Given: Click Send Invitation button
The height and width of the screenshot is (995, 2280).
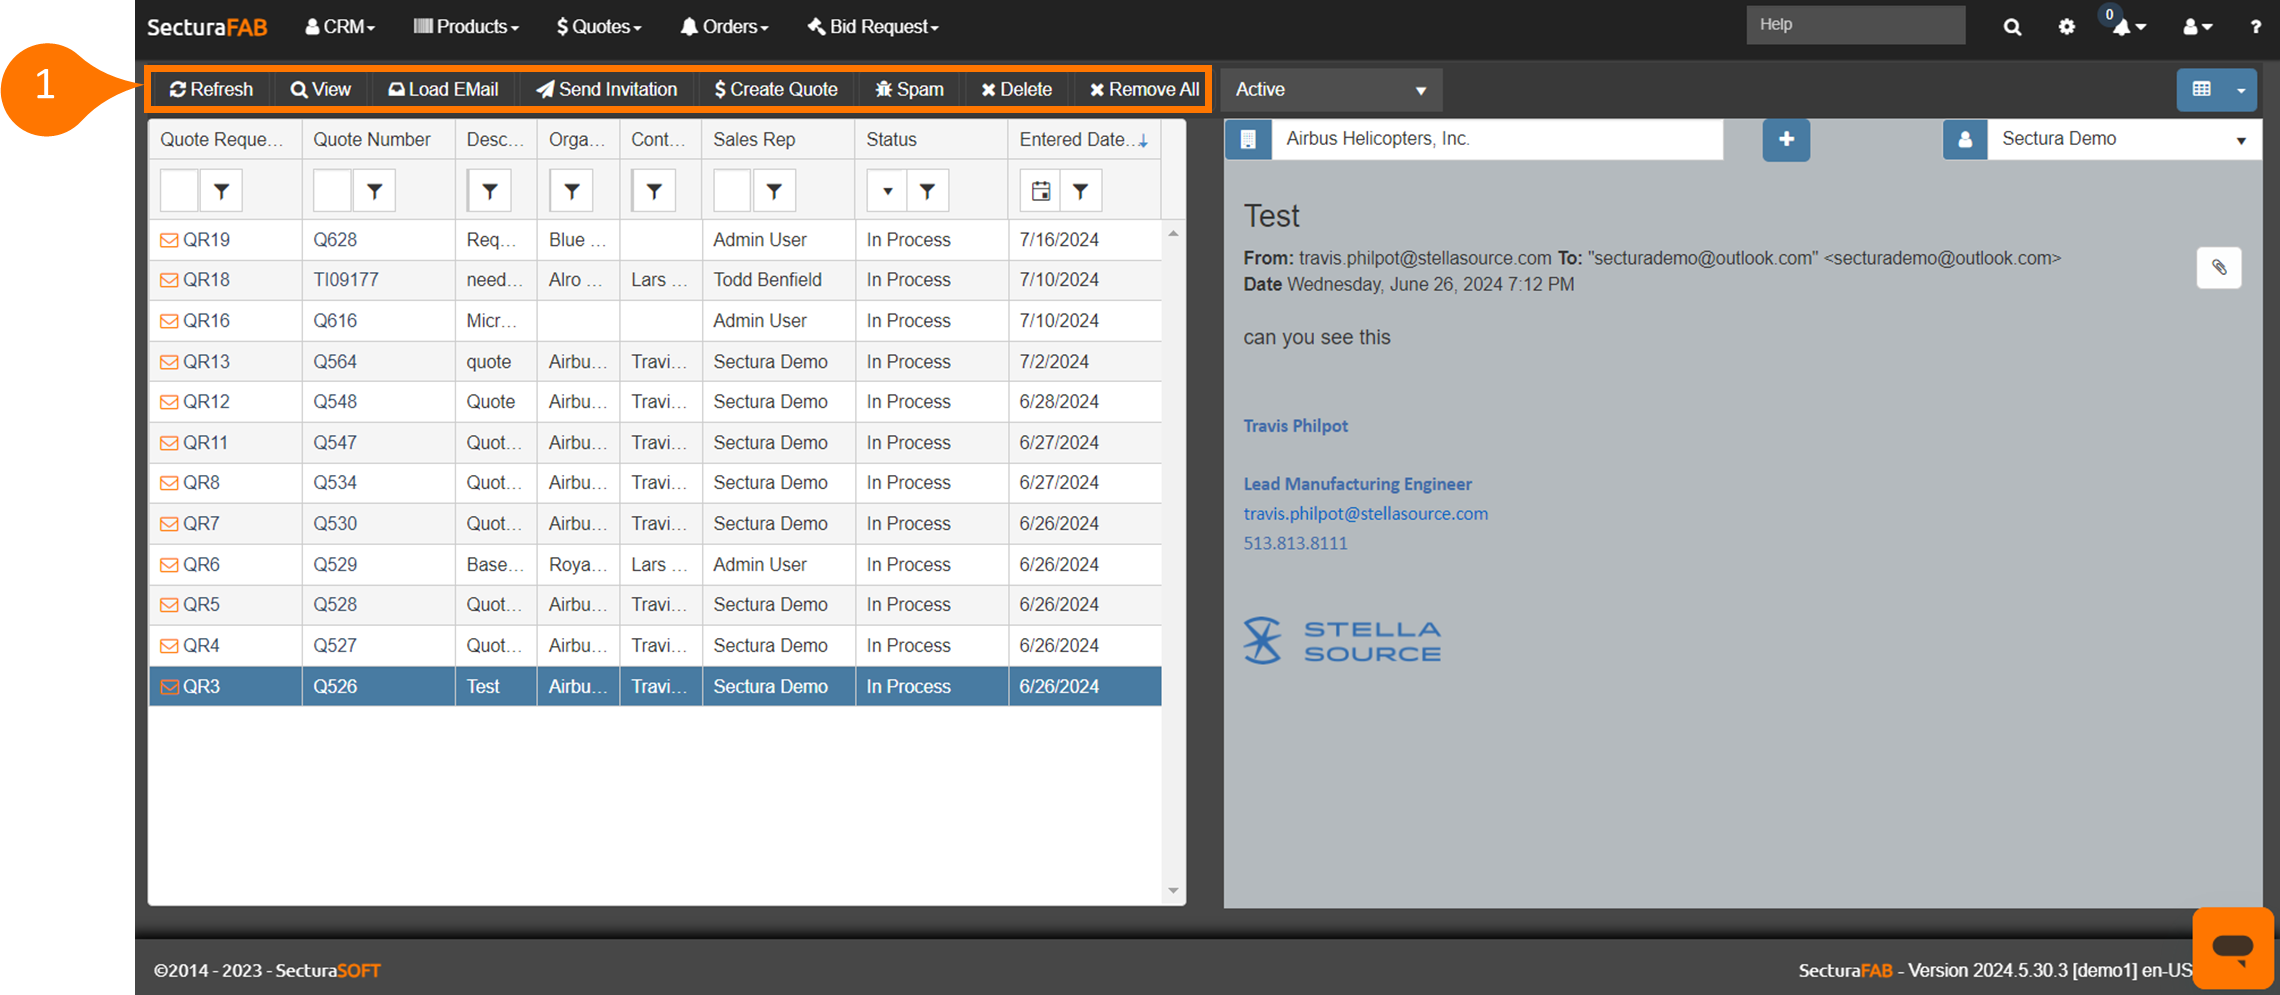Looking at the screenshot, I should [x=606, y=89].
